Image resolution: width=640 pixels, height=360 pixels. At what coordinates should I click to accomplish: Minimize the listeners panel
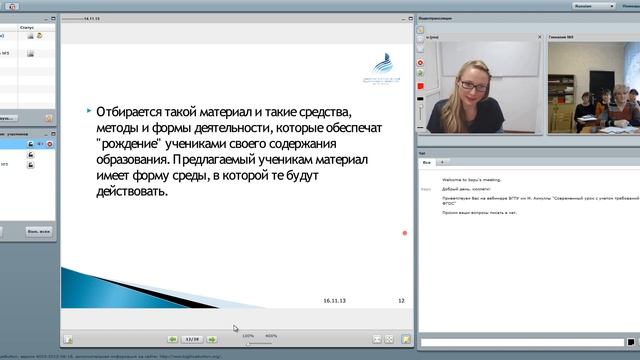(x=46, y=134)
